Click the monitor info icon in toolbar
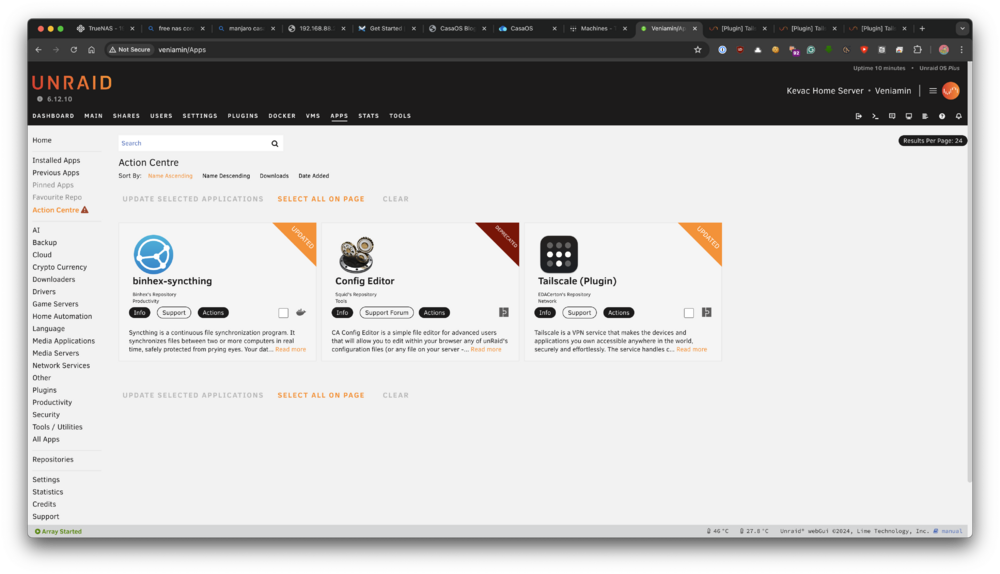1000x574 pixels. [x=908, y=116]
